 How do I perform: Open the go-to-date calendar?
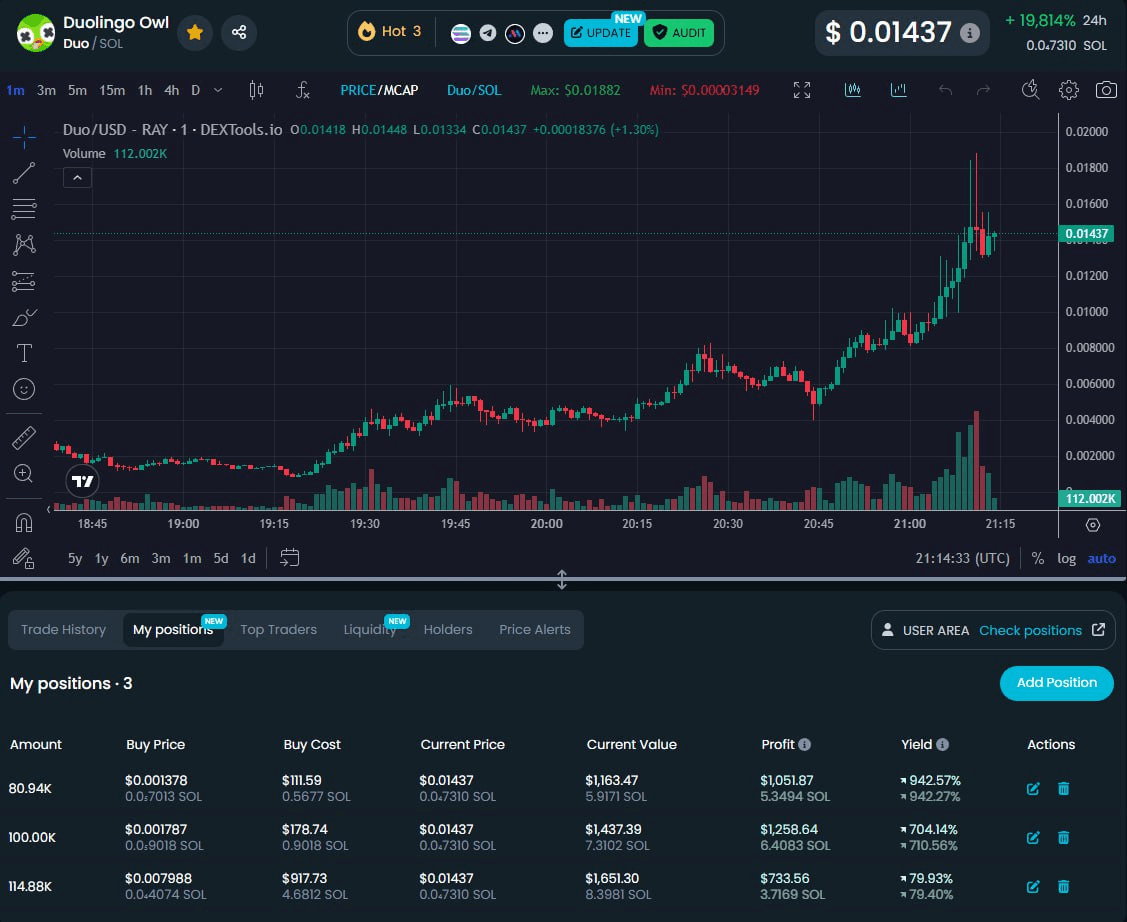(290, 558)
